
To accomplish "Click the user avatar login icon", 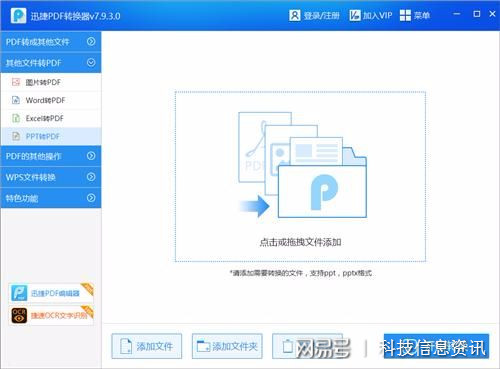I will click(x=295, y=15).
